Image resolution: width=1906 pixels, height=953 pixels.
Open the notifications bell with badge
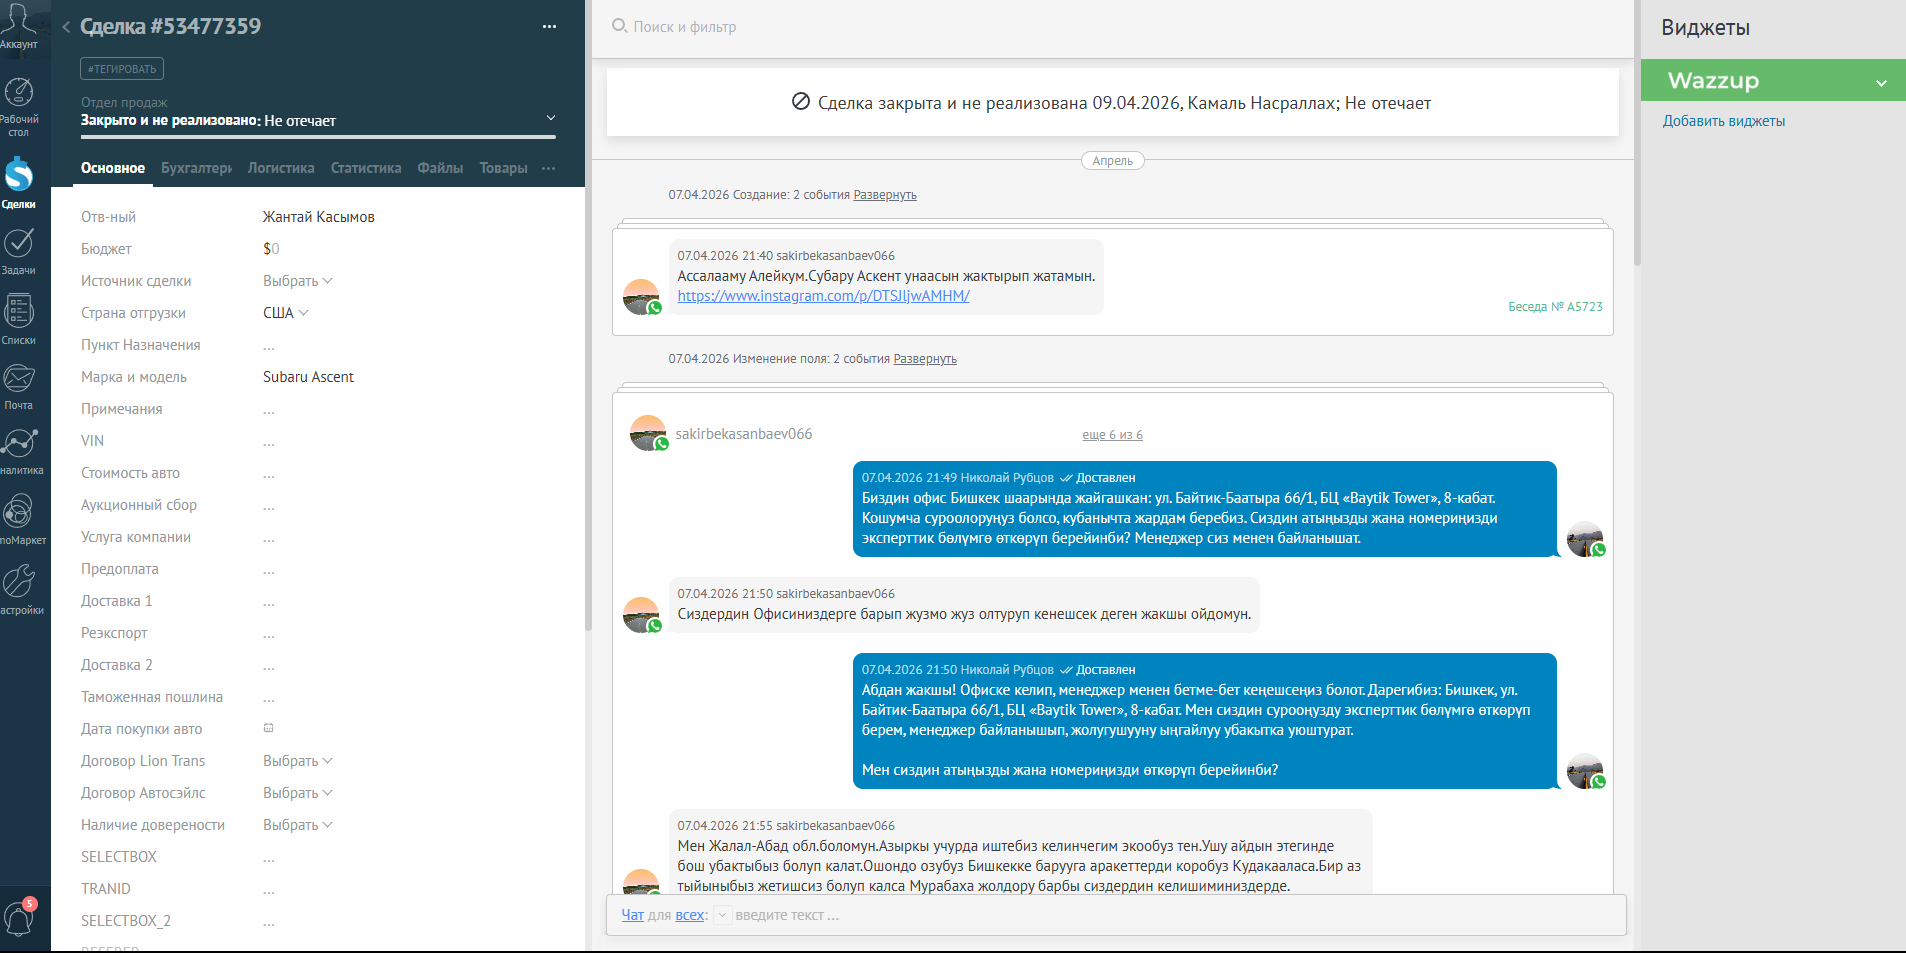19,917
